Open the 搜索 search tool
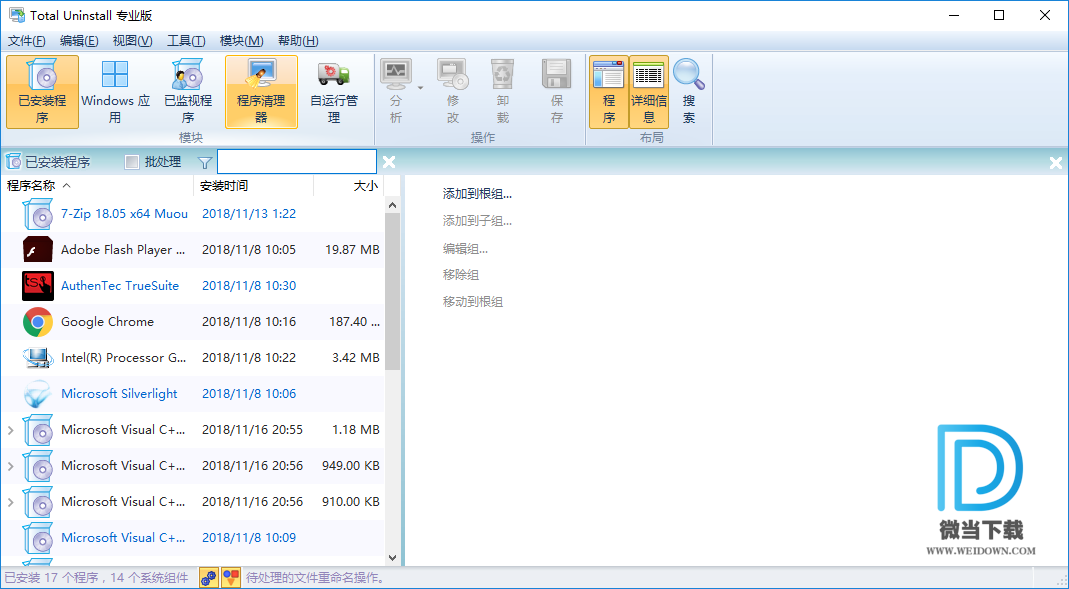Screen dimensions: 1069x589 pyautogui.click(x=689, y=92)
